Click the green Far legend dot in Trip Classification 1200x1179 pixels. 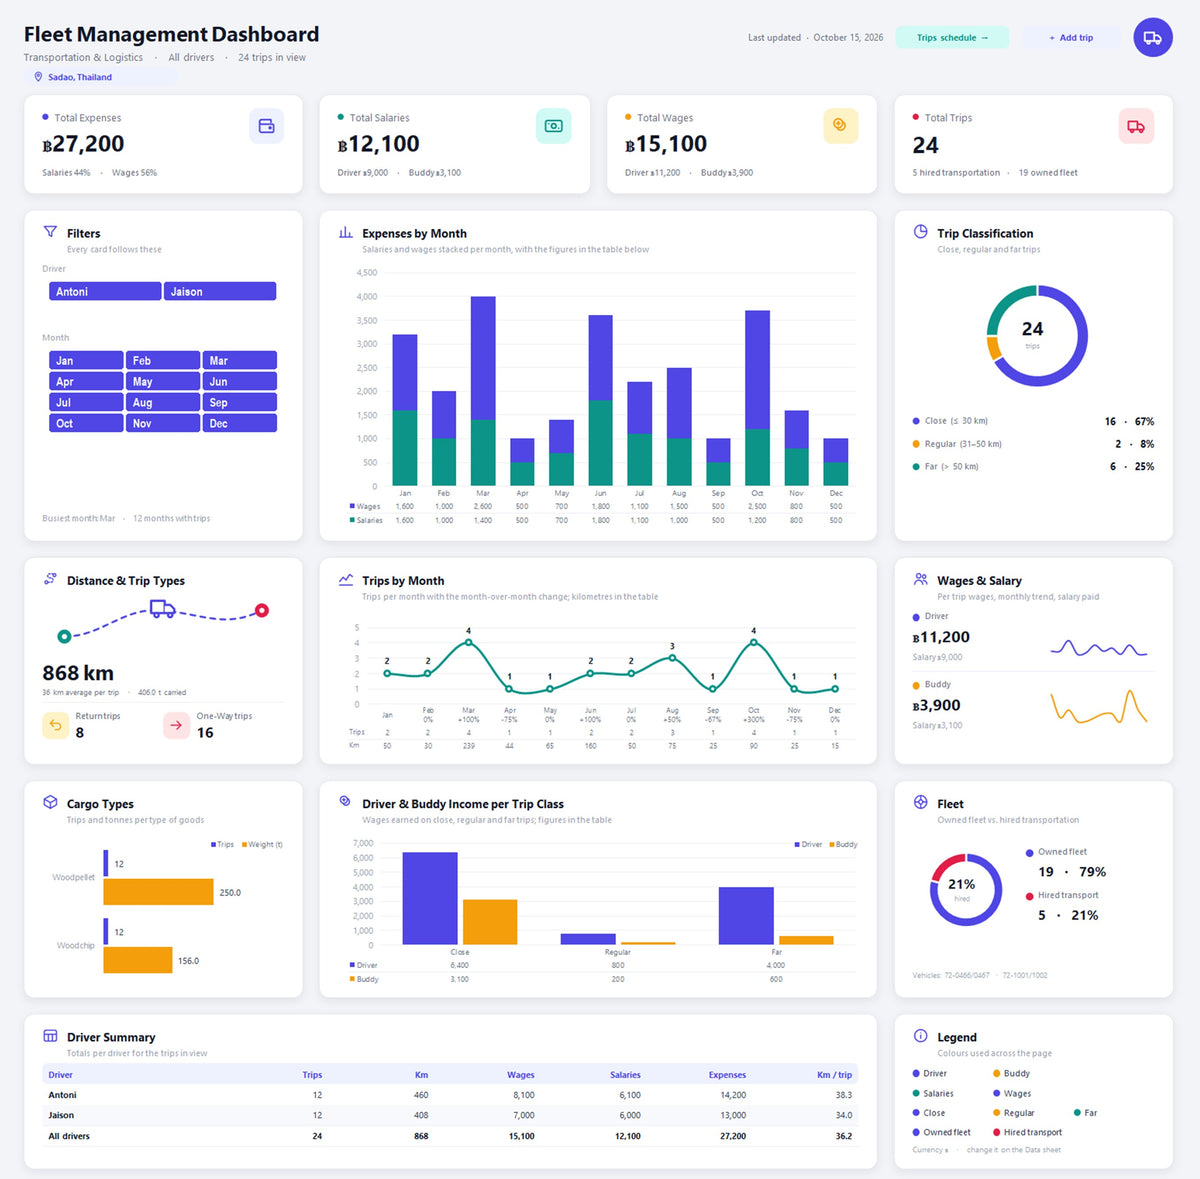pyautogui.click(x=916, y=466)
